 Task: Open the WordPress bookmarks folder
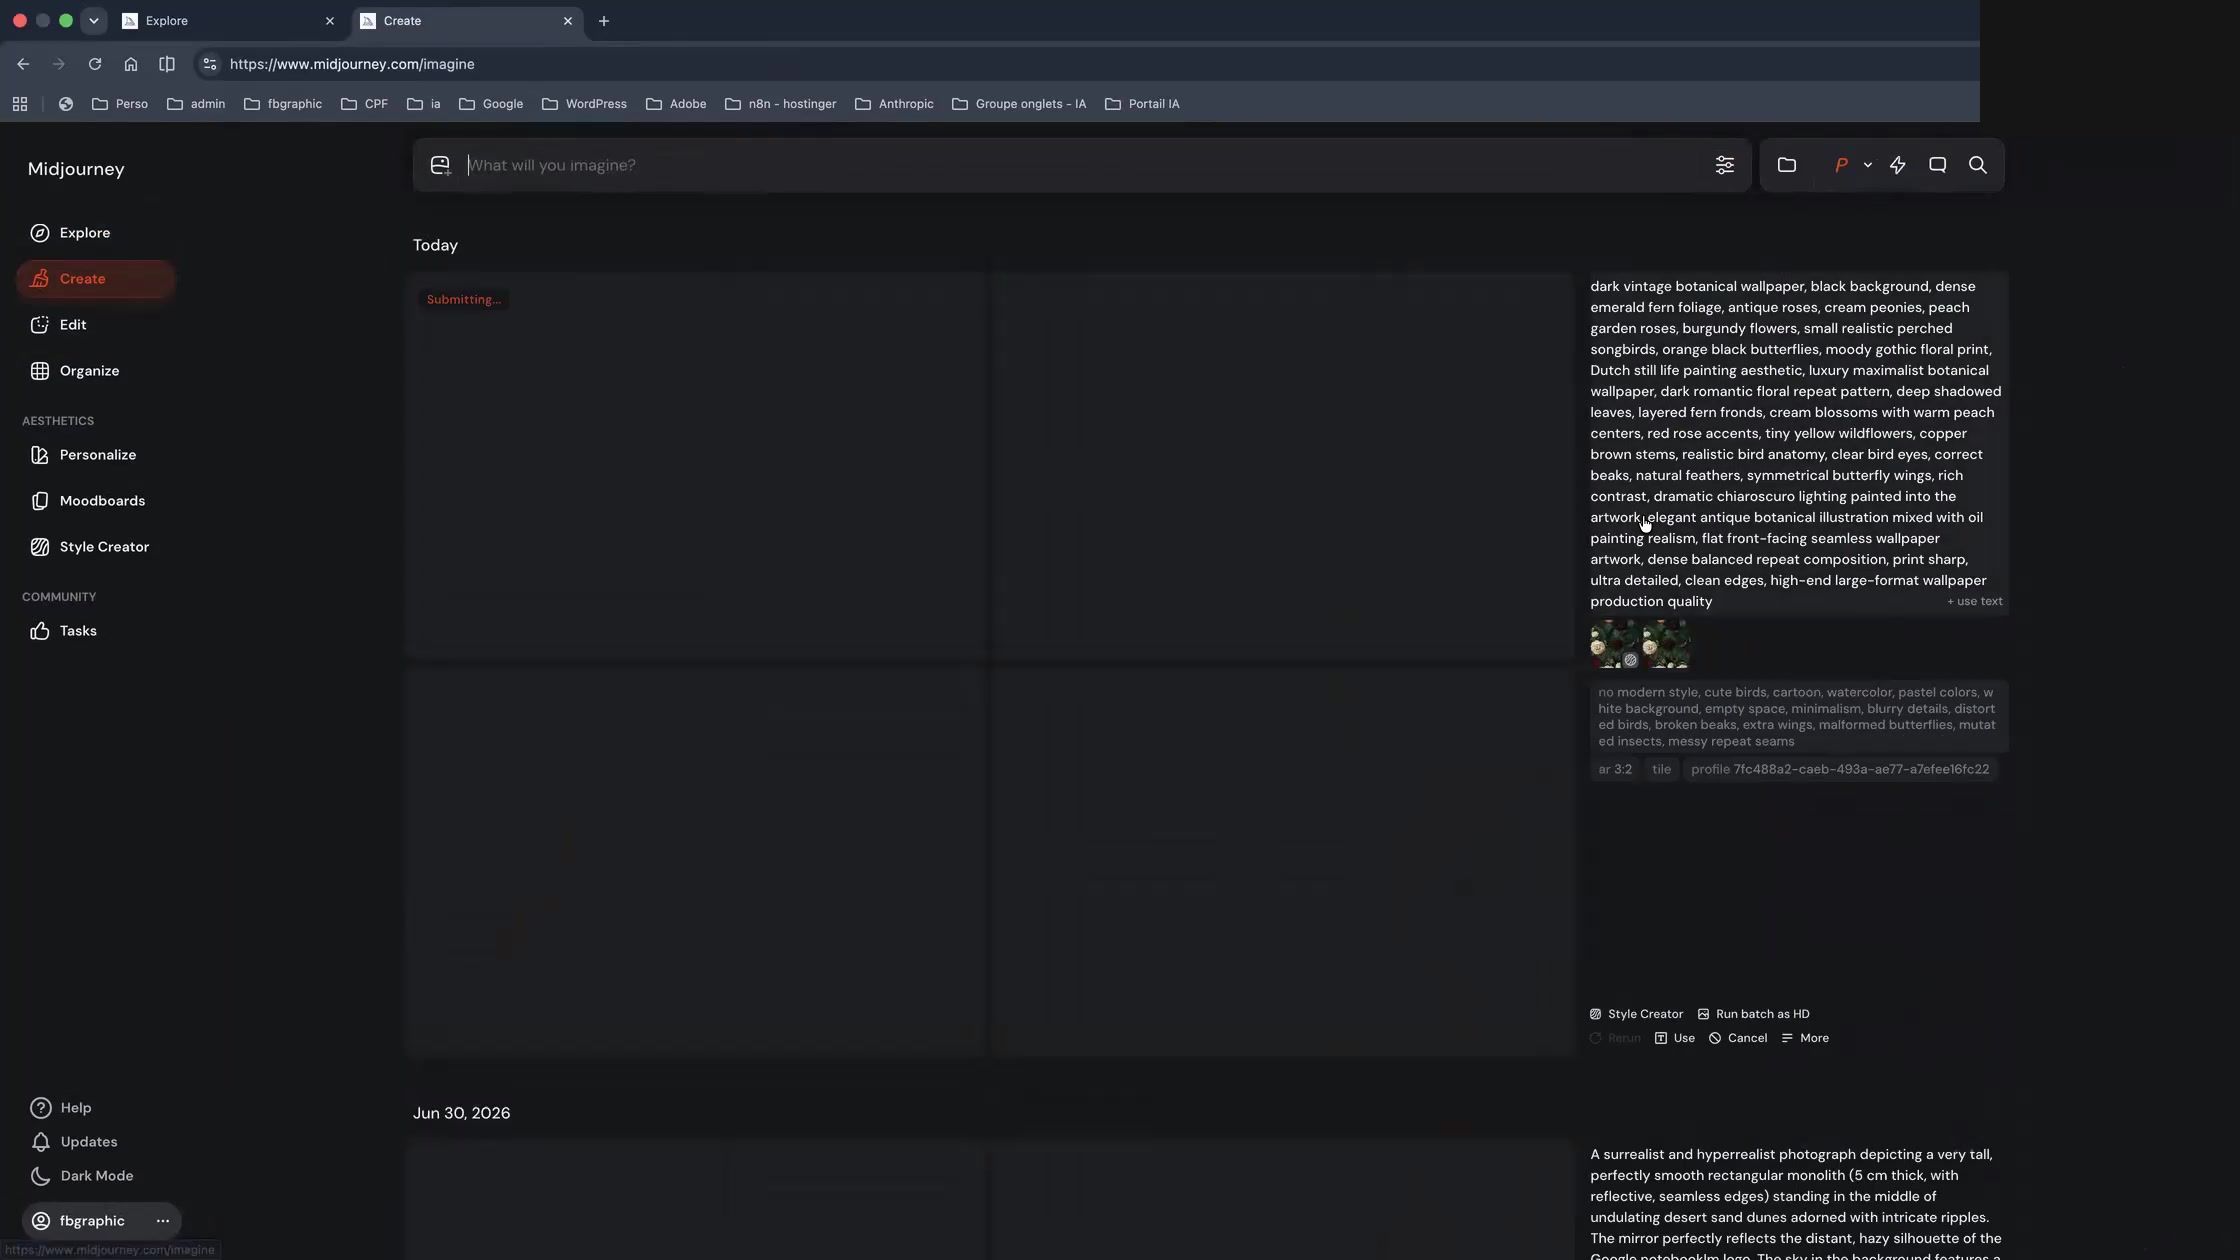click(x=585, y=104)
